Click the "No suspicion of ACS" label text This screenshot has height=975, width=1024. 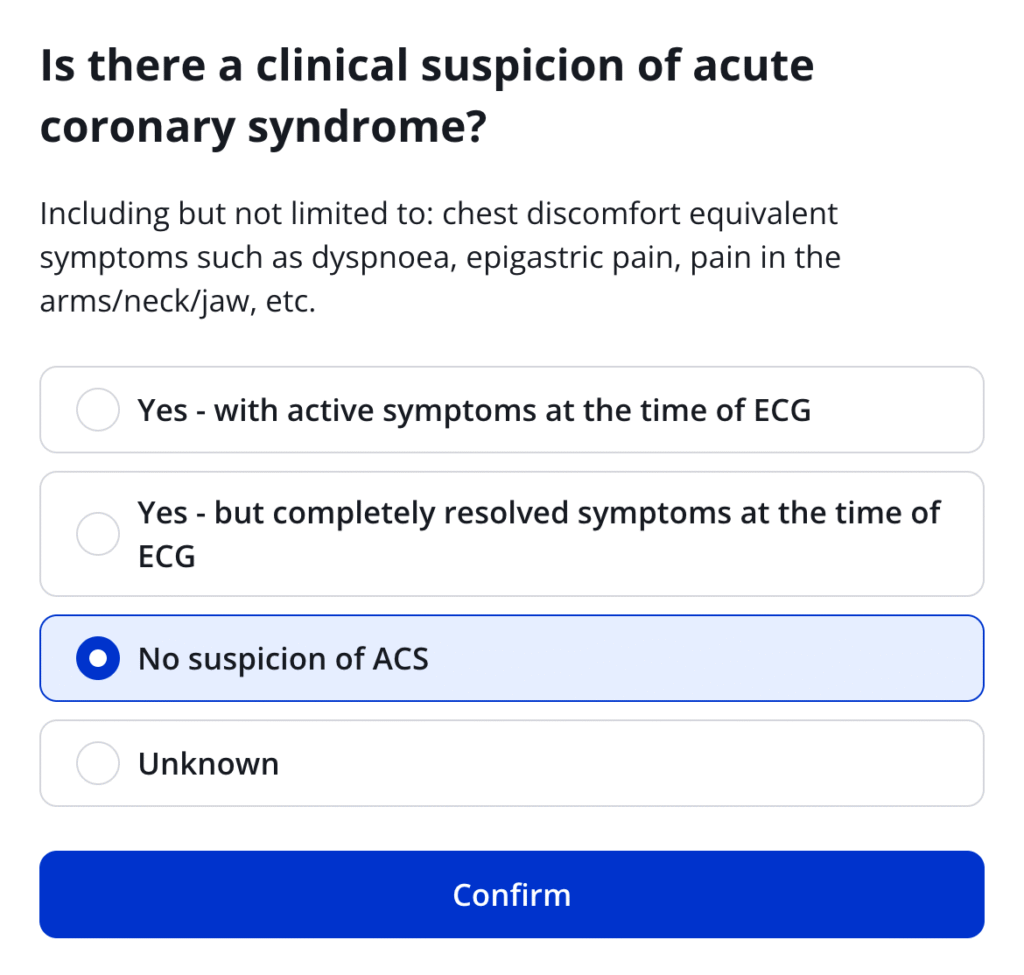(x=283, y=659)
